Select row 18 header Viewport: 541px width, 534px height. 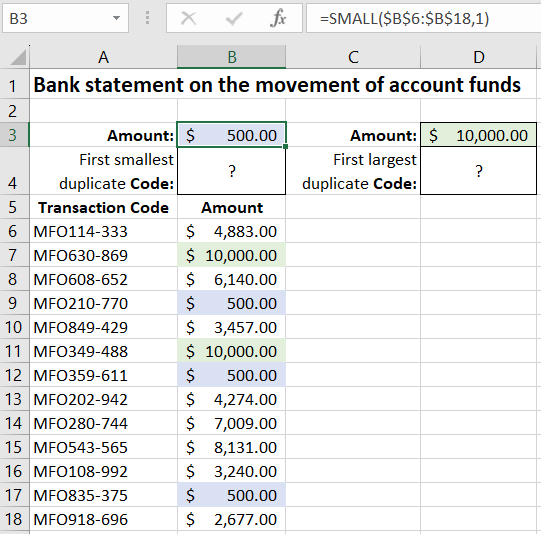[14, 519]
